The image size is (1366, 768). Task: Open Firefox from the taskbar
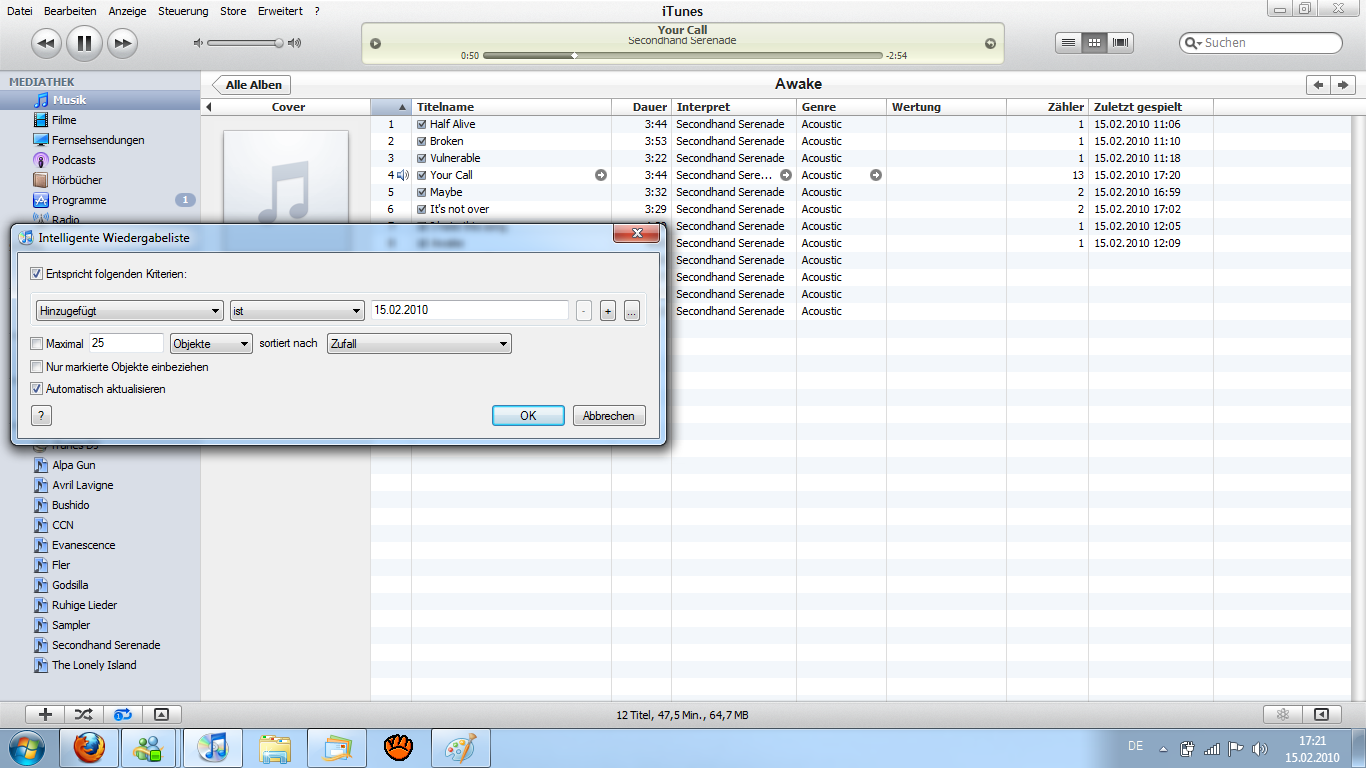pyautogui.click(x=89, y=747)
